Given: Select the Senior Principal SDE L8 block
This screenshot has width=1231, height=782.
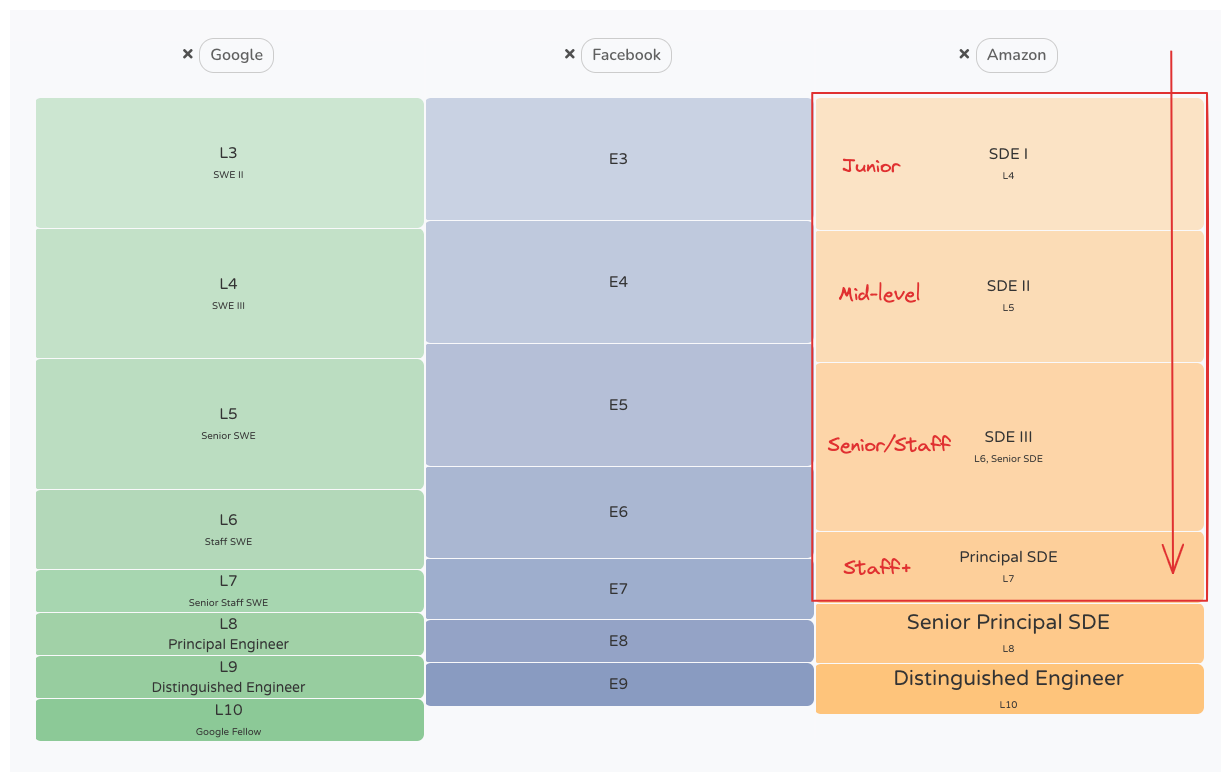Looking at the screenshot, I should [x=1009, y=633].
